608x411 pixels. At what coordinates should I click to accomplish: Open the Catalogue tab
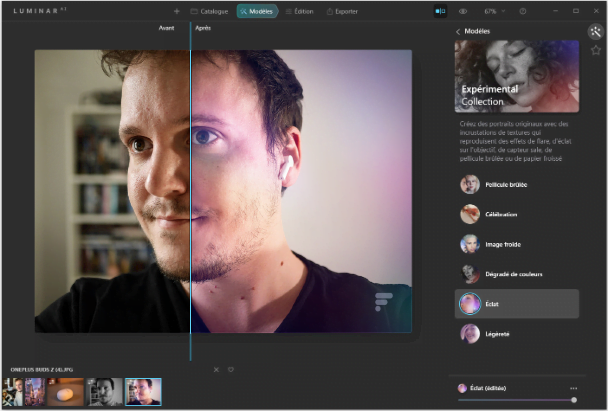209,12
